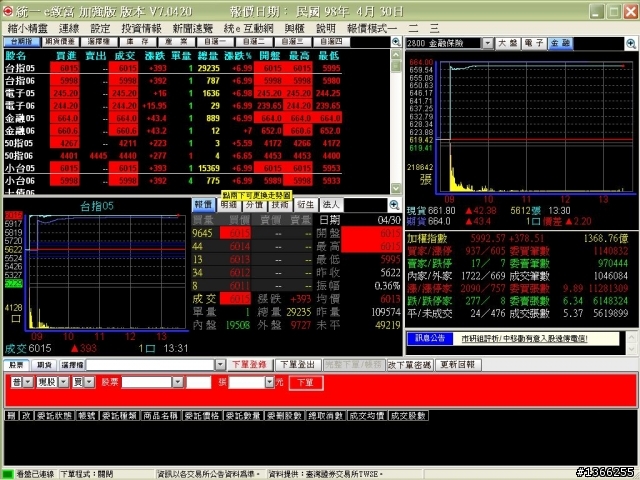Select the 自選三 tab
Image resolution: width=640 pixels, height=480 pixels.
click(293, 42)
